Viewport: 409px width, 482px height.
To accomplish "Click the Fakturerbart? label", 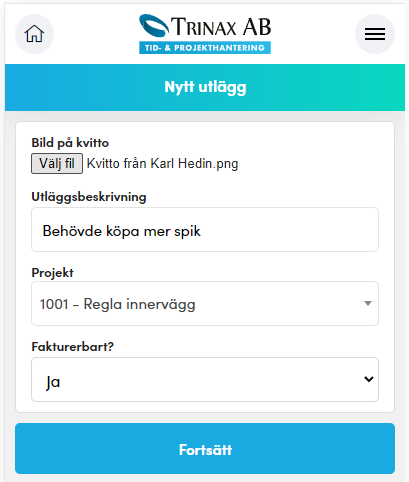I will (73, 347).
